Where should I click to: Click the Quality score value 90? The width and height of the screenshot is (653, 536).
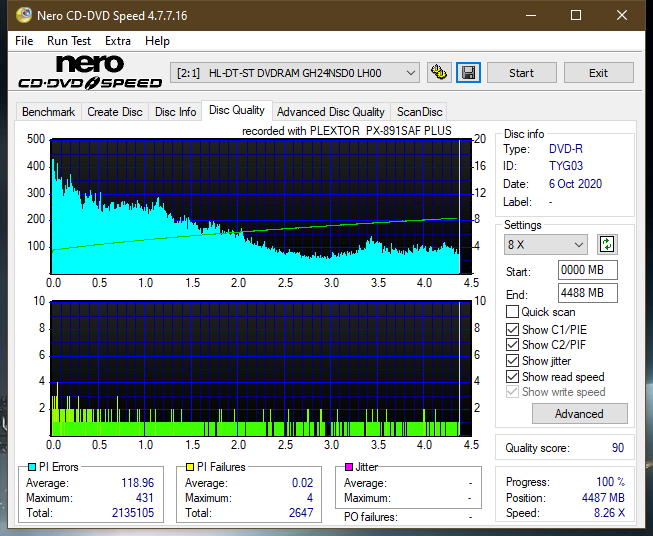(618, 448)
